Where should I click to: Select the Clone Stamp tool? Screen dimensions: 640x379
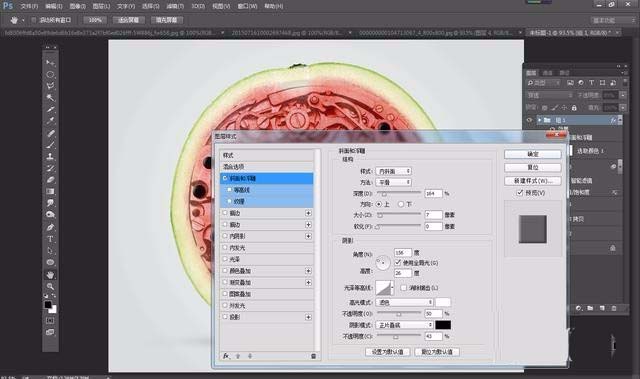tap(50, 156)
